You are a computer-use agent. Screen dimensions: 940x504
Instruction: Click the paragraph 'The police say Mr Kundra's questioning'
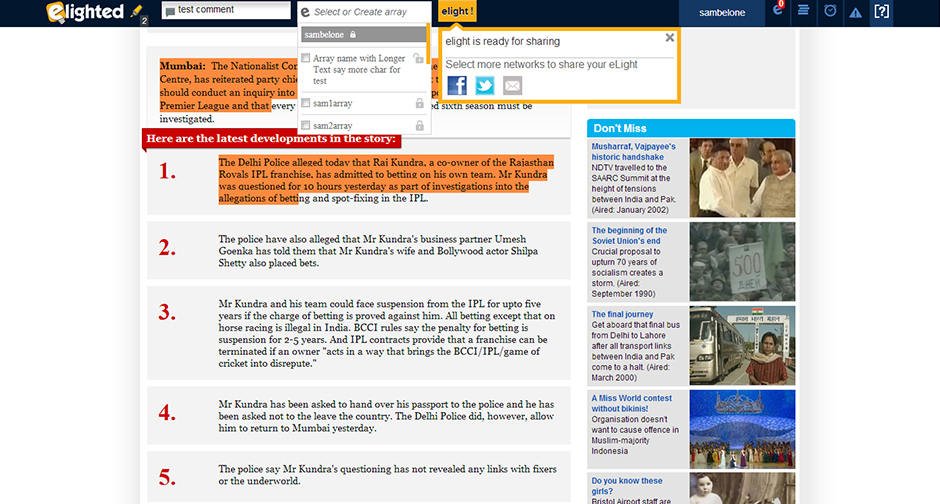point(387,475)
